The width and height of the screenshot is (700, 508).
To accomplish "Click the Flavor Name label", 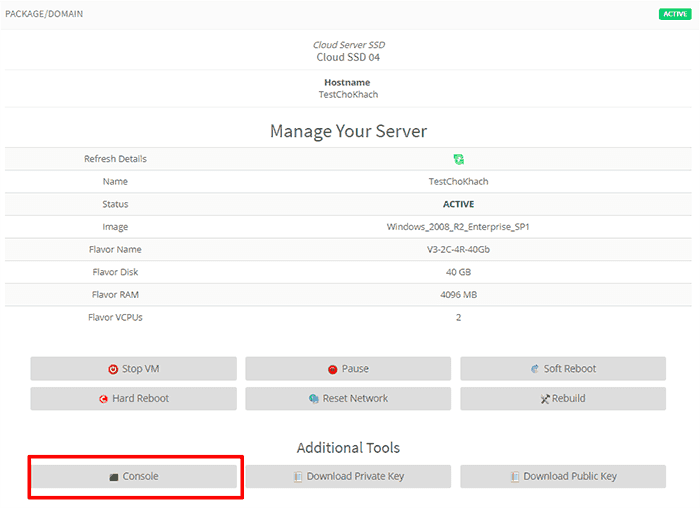I will pyautogui.click(x=115, y=250).
